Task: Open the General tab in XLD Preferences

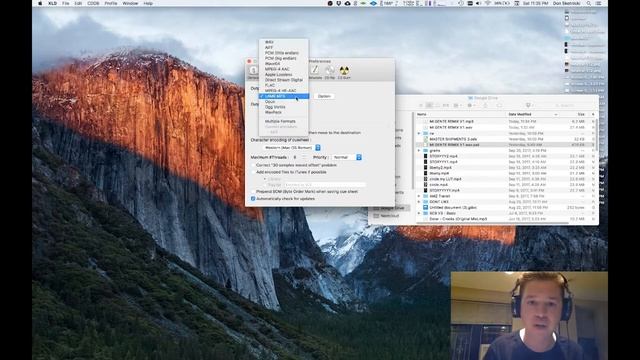Action: 253,72
